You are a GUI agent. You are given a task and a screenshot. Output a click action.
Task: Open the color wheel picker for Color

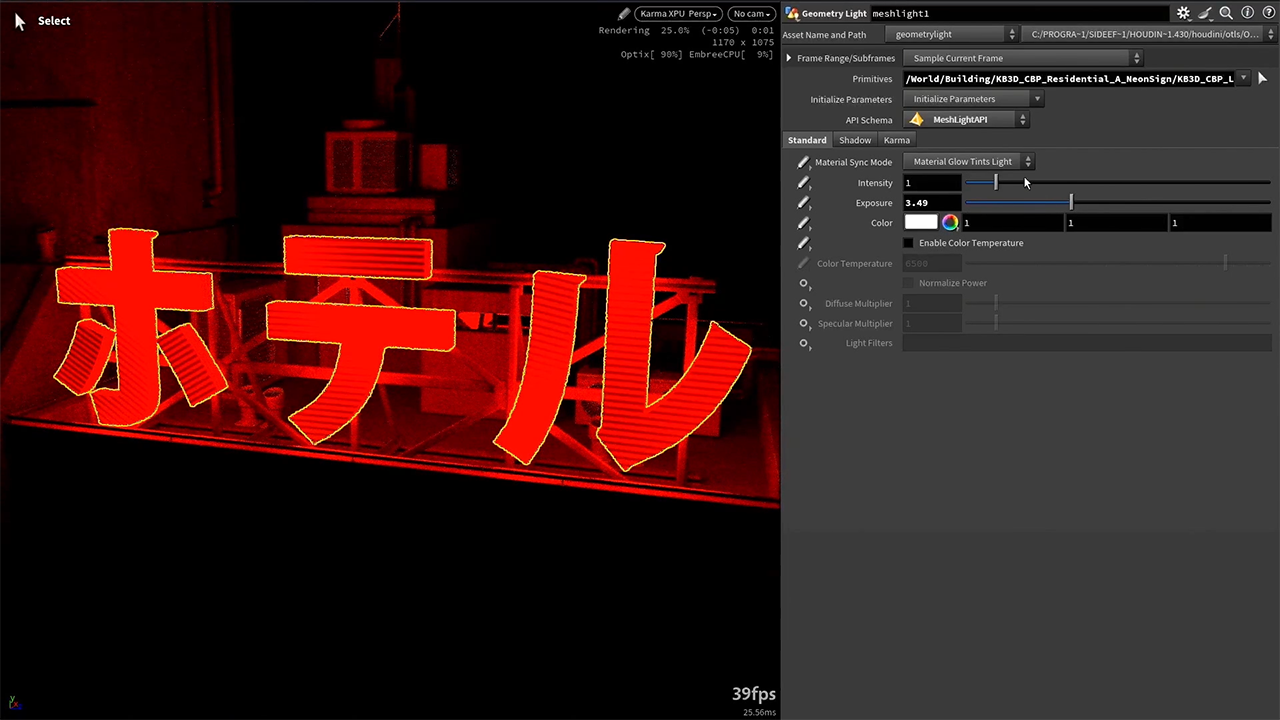tap(949, 223)
